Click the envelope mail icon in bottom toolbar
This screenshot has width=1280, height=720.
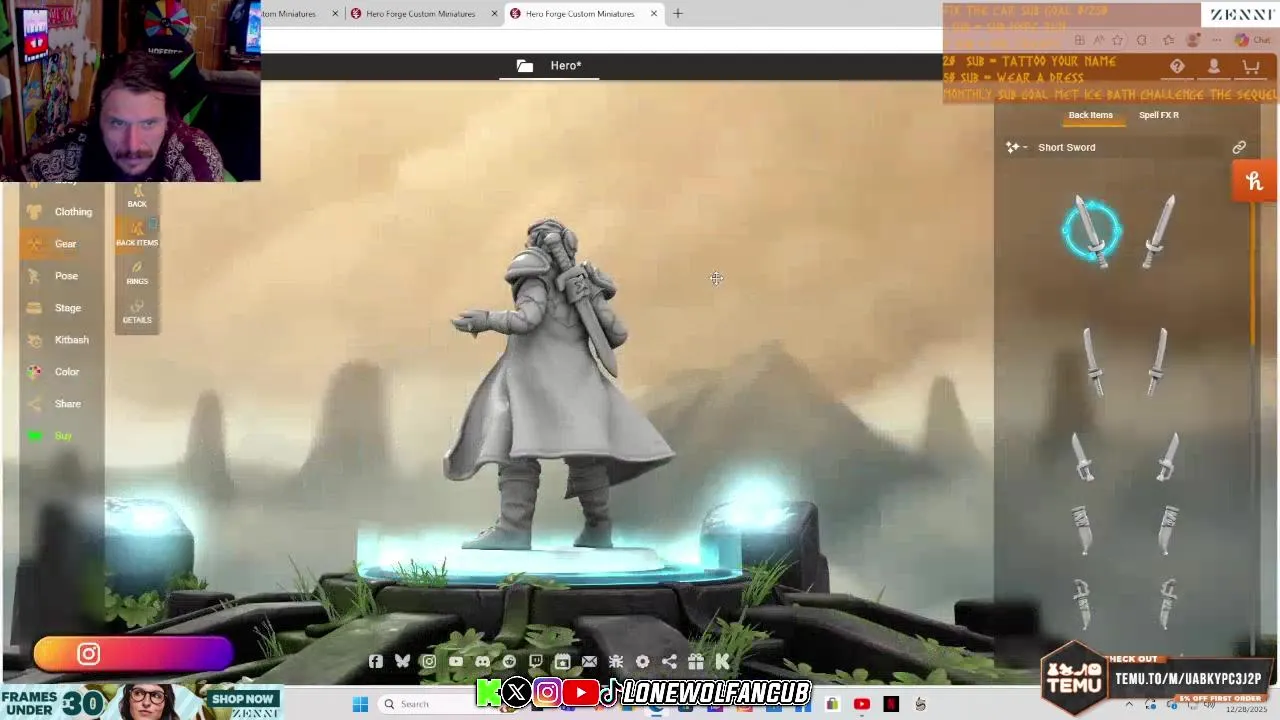pyautogui.click(x=589, y=661)
